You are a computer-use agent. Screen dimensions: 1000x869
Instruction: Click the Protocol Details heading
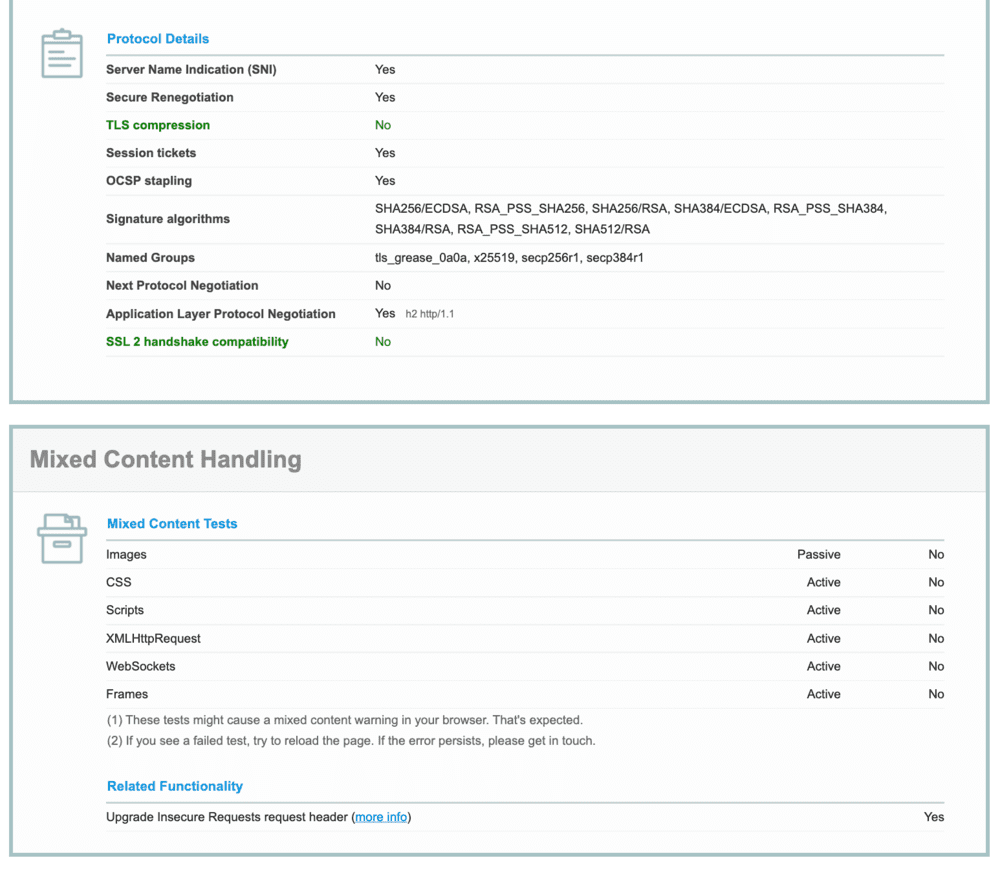tap(158, 39)
